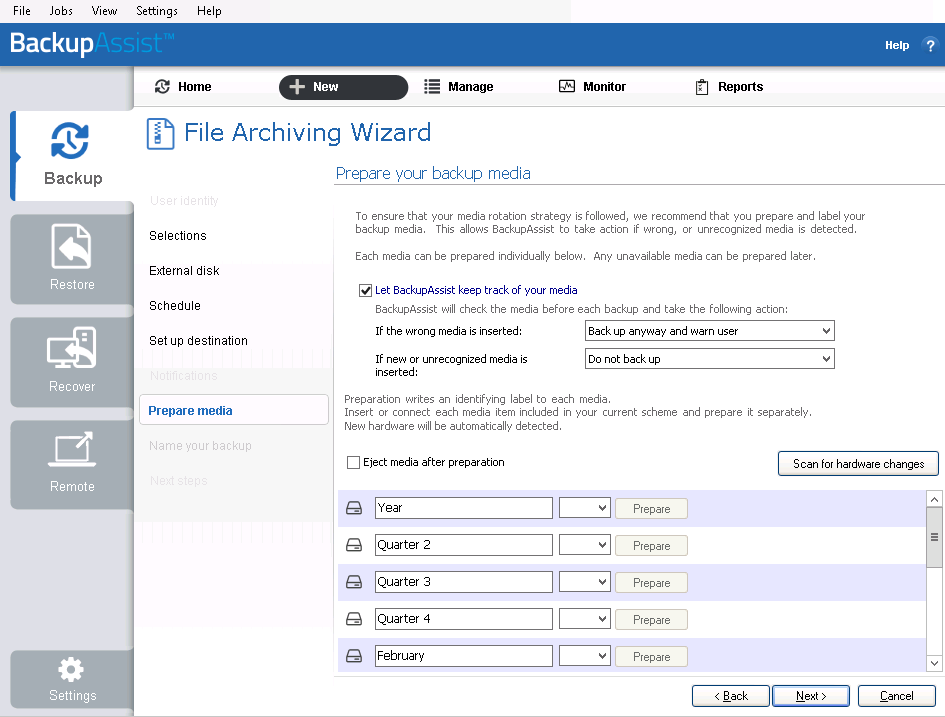The height and width of the screenshot is (717, 945).
Task: Click the blue Help question mark icon
Action: 930,45
